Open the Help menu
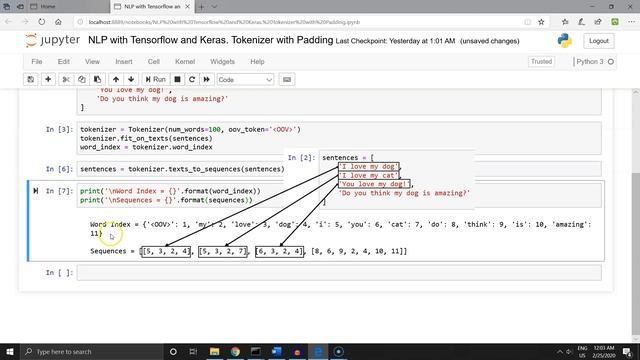Image resolution: width=640 pixels, height=360 pixels. click(x=257, y=62)
